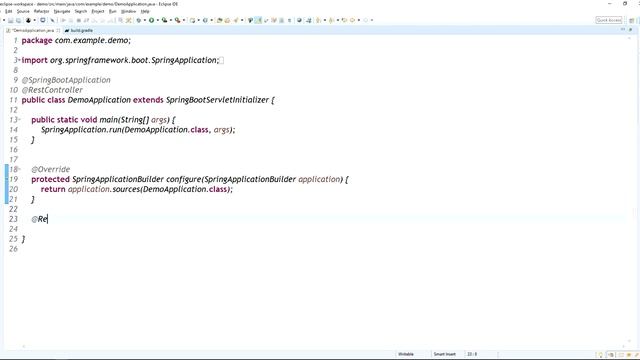Click the Back navigation toolbar icon

click(352, 20)
